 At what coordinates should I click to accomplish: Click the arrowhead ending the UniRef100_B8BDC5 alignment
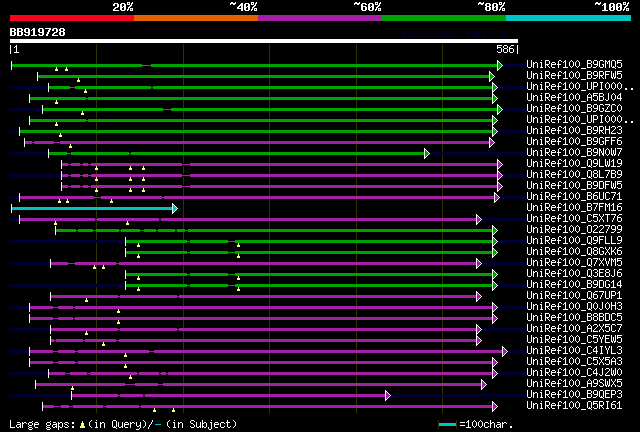[x=495, y=318]
